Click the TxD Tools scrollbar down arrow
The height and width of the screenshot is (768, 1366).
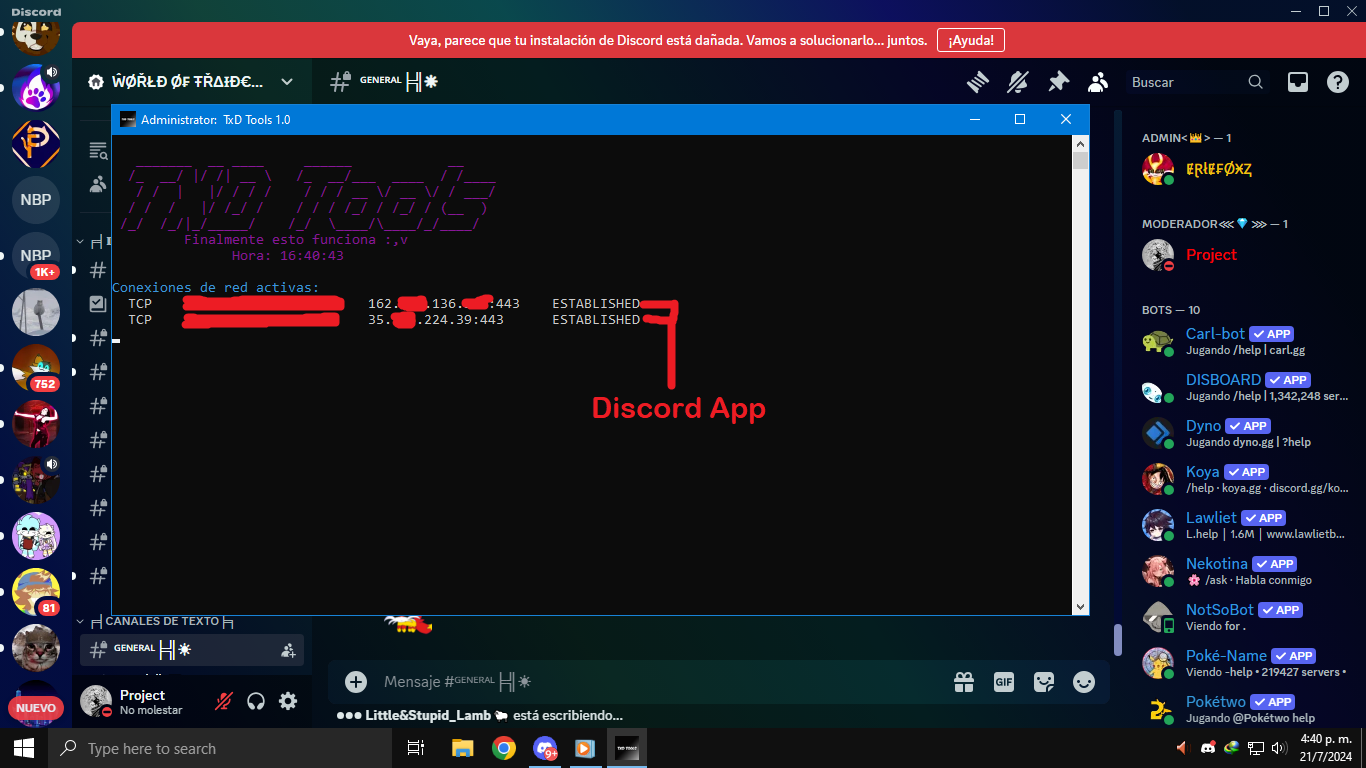click(1080, 606)
